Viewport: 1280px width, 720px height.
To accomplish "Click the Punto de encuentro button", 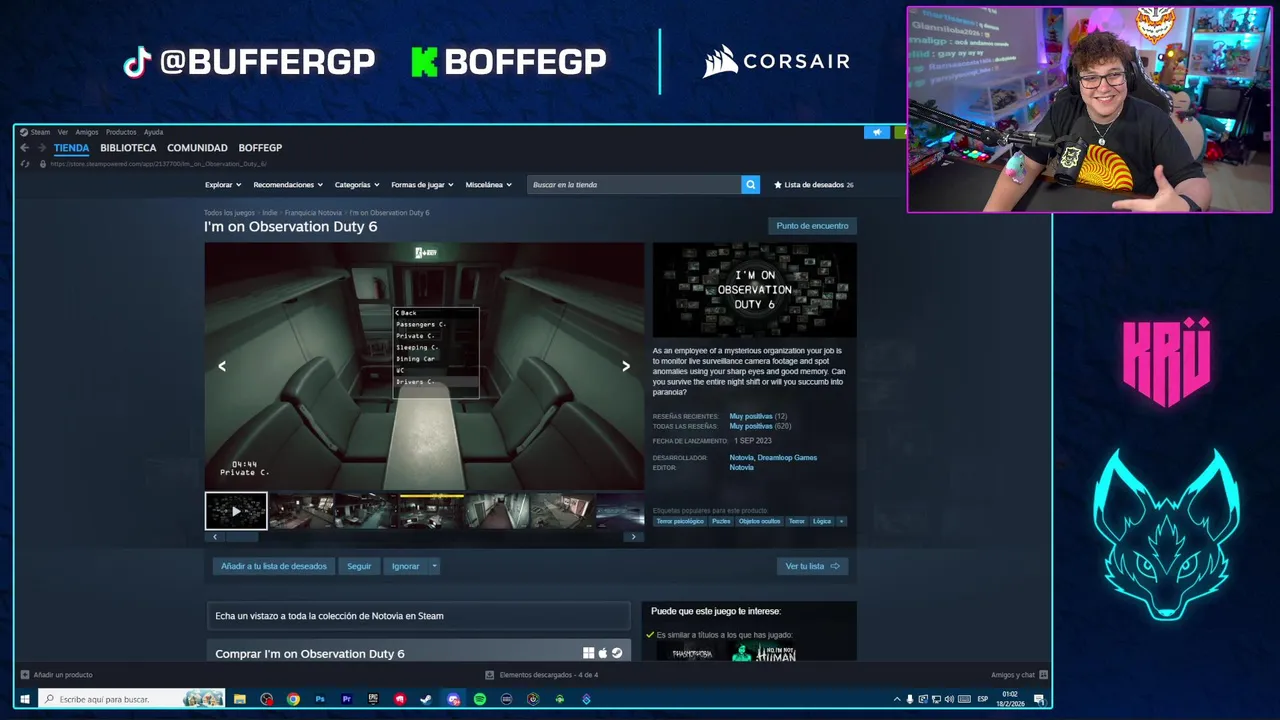I will (x=812, y=226).
